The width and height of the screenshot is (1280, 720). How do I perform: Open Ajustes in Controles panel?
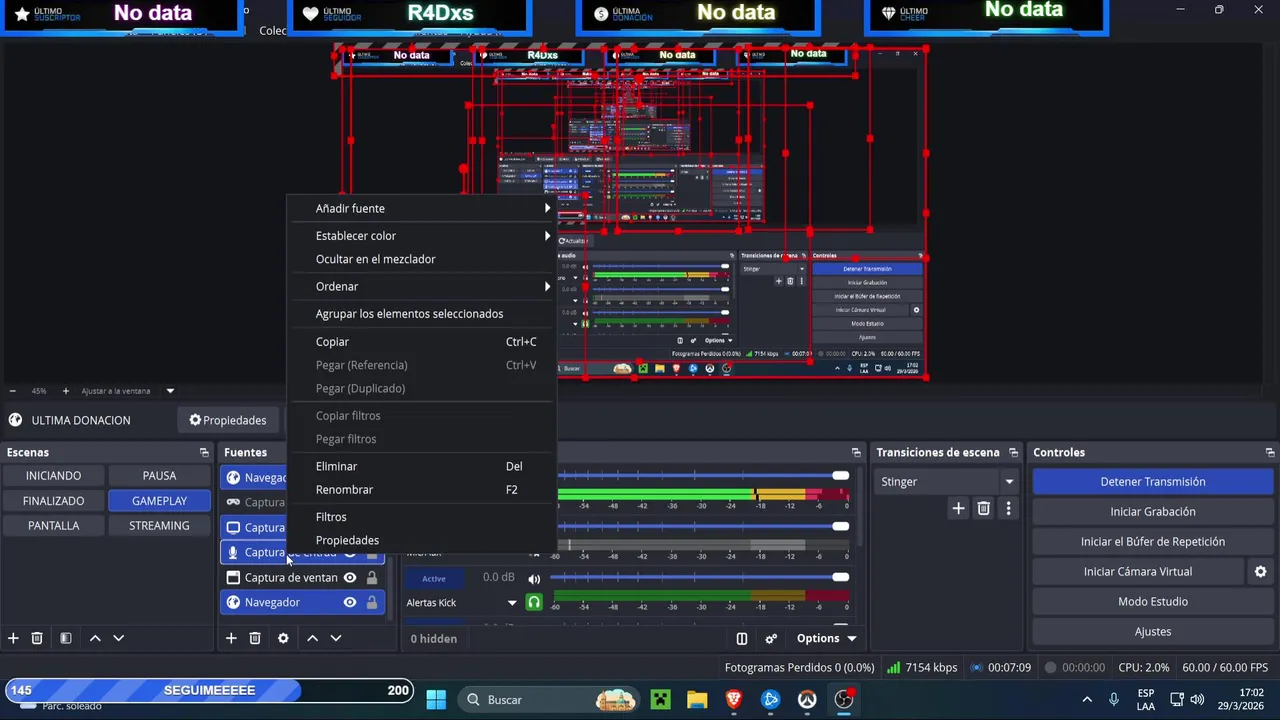[1152, 631]
